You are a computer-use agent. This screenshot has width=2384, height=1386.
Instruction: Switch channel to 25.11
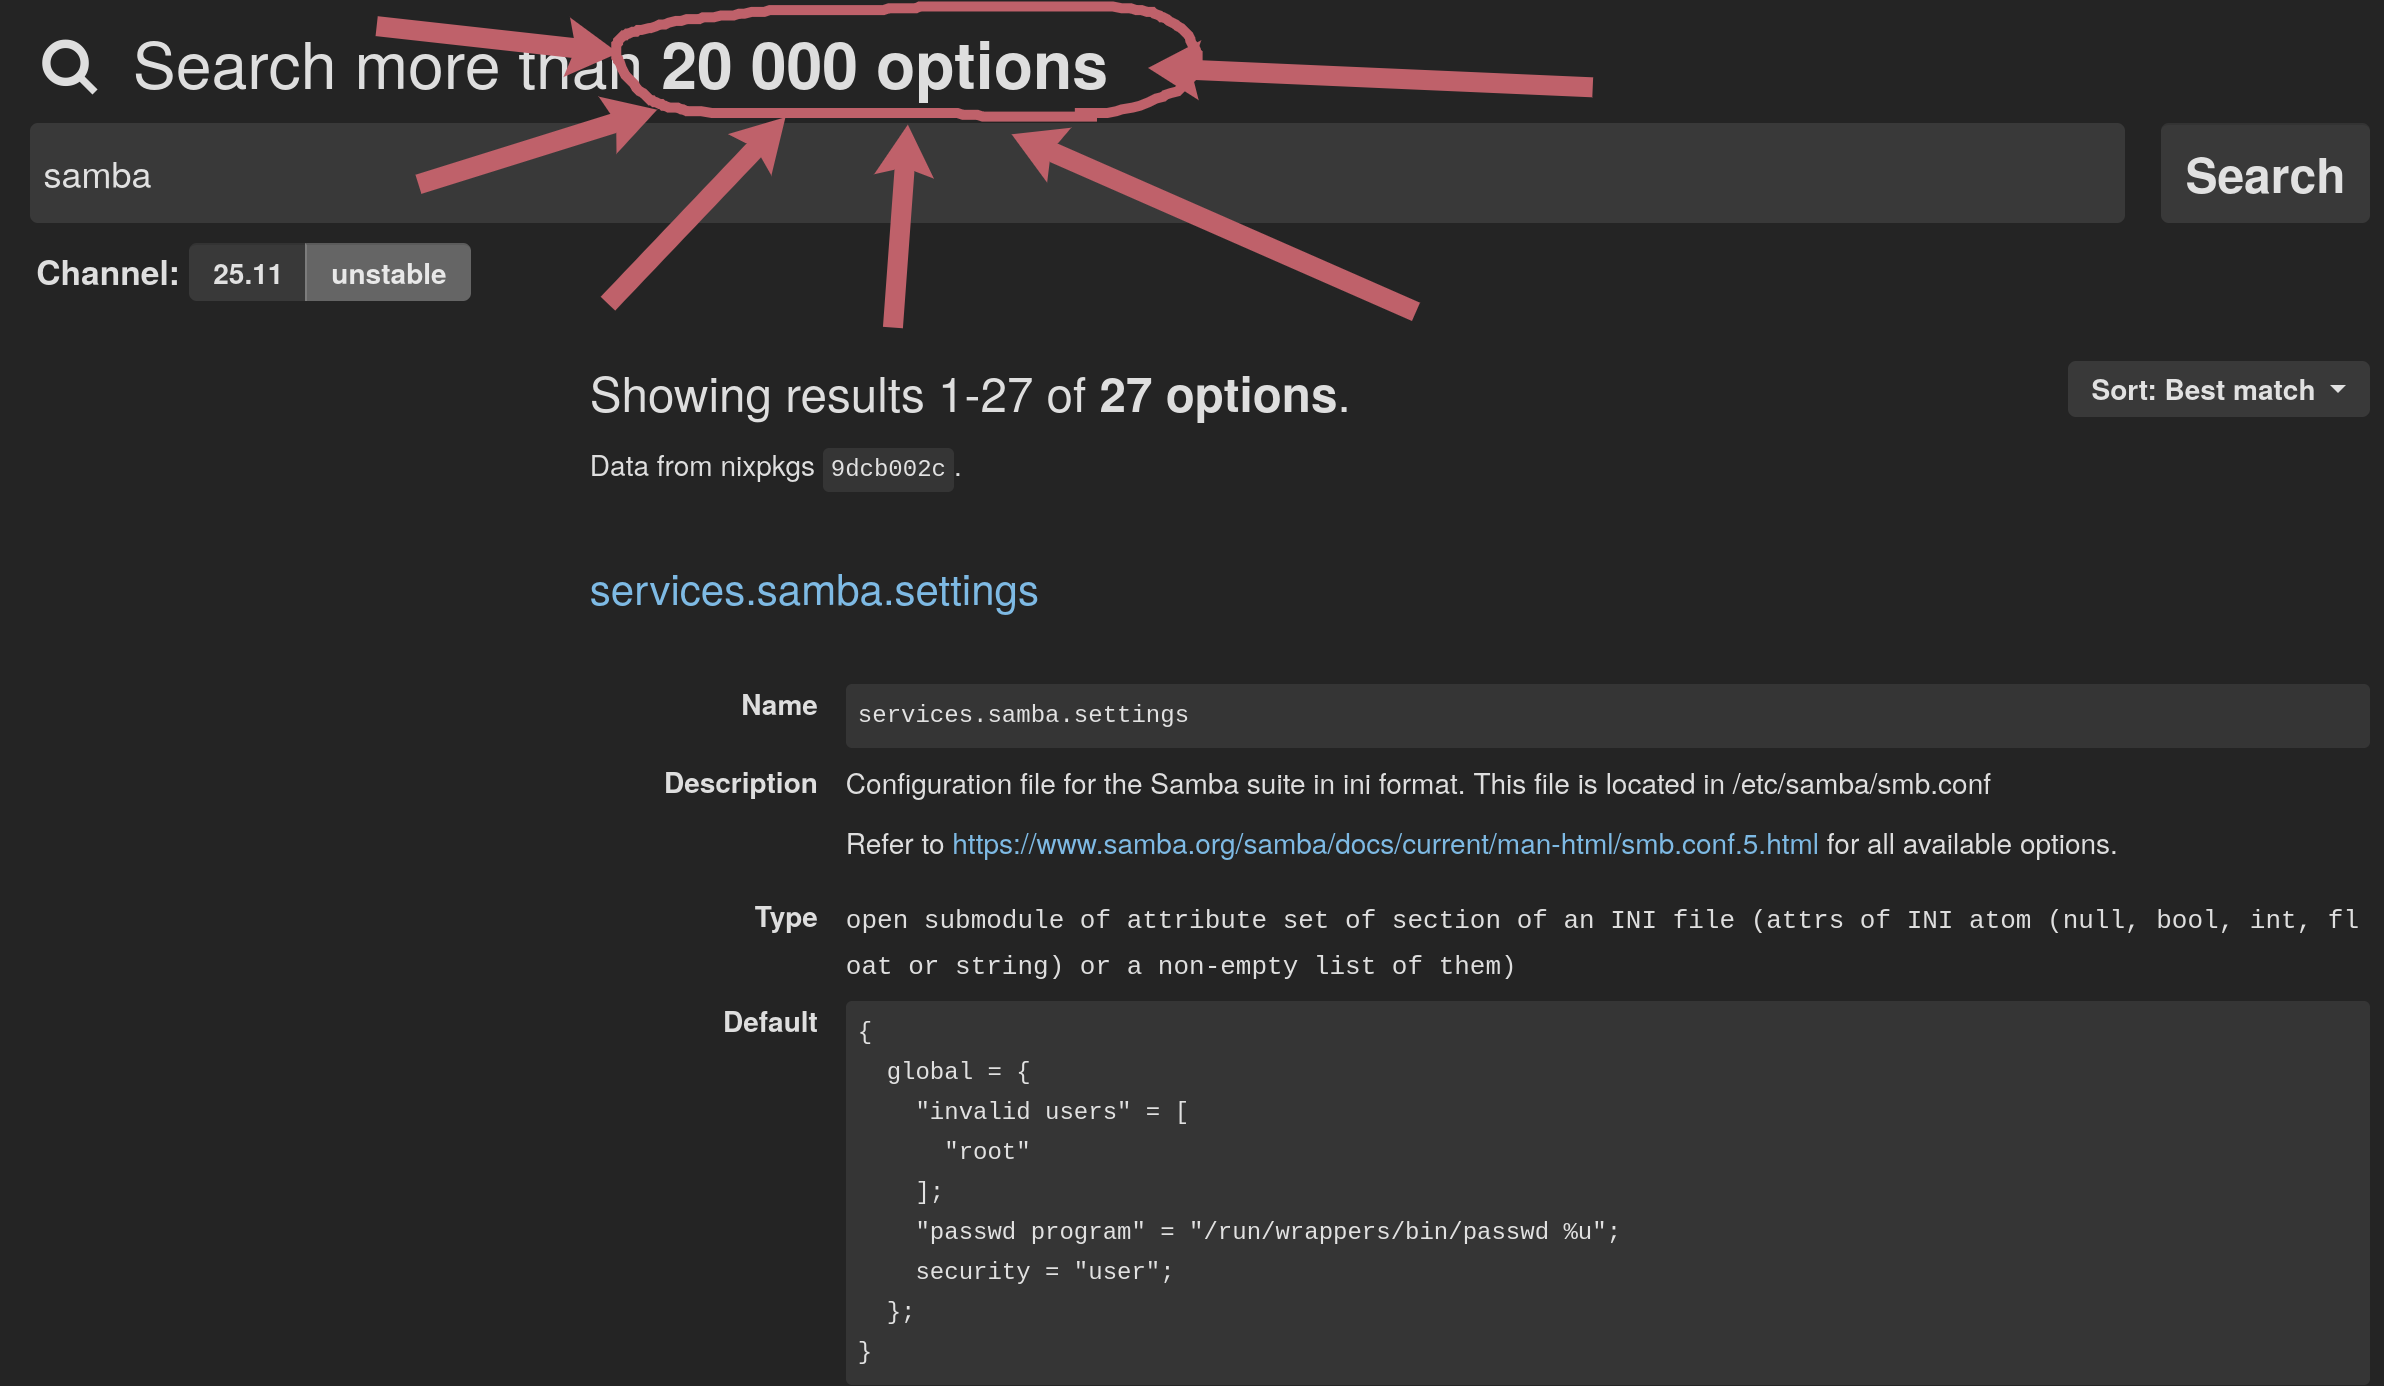pos(247,273)
